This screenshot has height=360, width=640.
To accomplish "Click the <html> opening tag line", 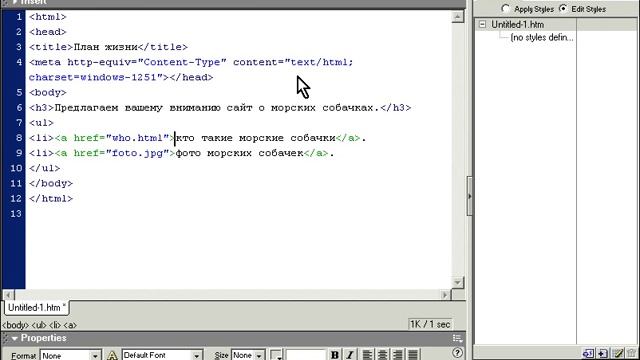I will click(48, 17).
